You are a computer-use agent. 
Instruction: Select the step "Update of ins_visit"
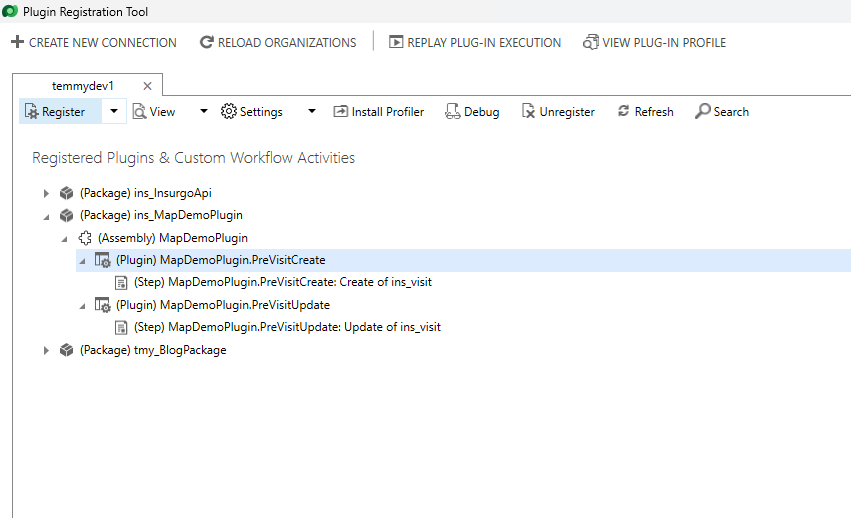(287, 327)
